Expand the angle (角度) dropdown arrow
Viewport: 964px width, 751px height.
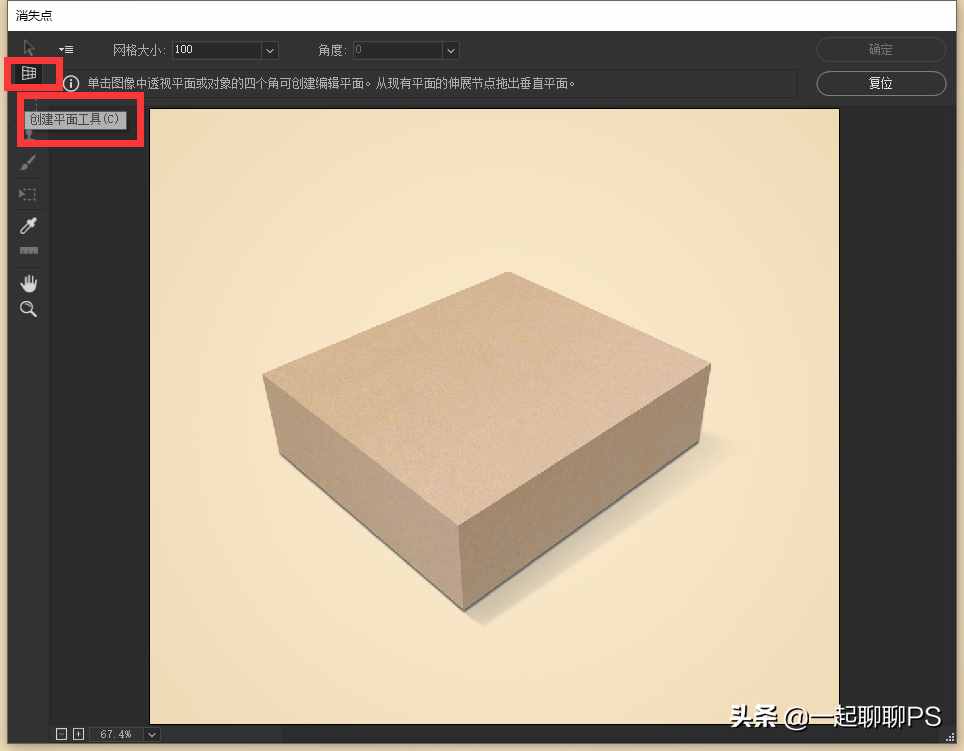pos(451,50)
